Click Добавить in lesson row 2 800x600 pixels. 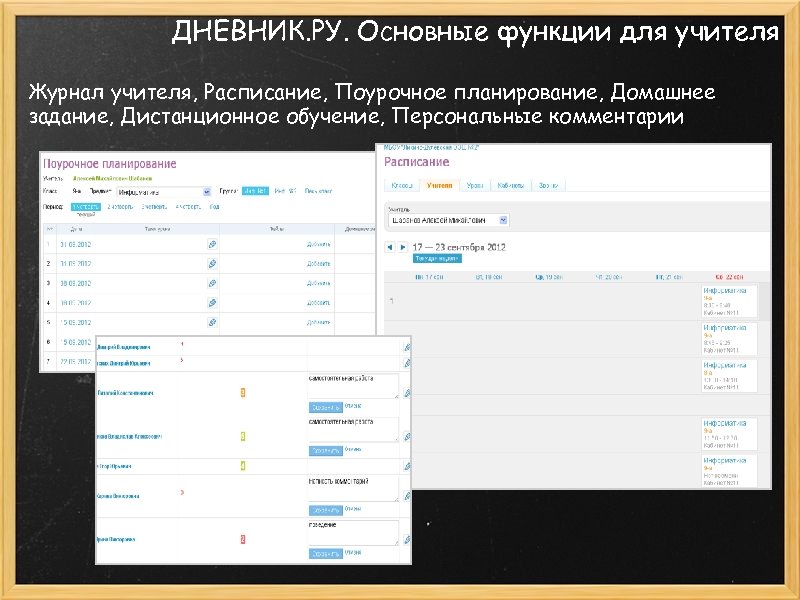point(318,264)
